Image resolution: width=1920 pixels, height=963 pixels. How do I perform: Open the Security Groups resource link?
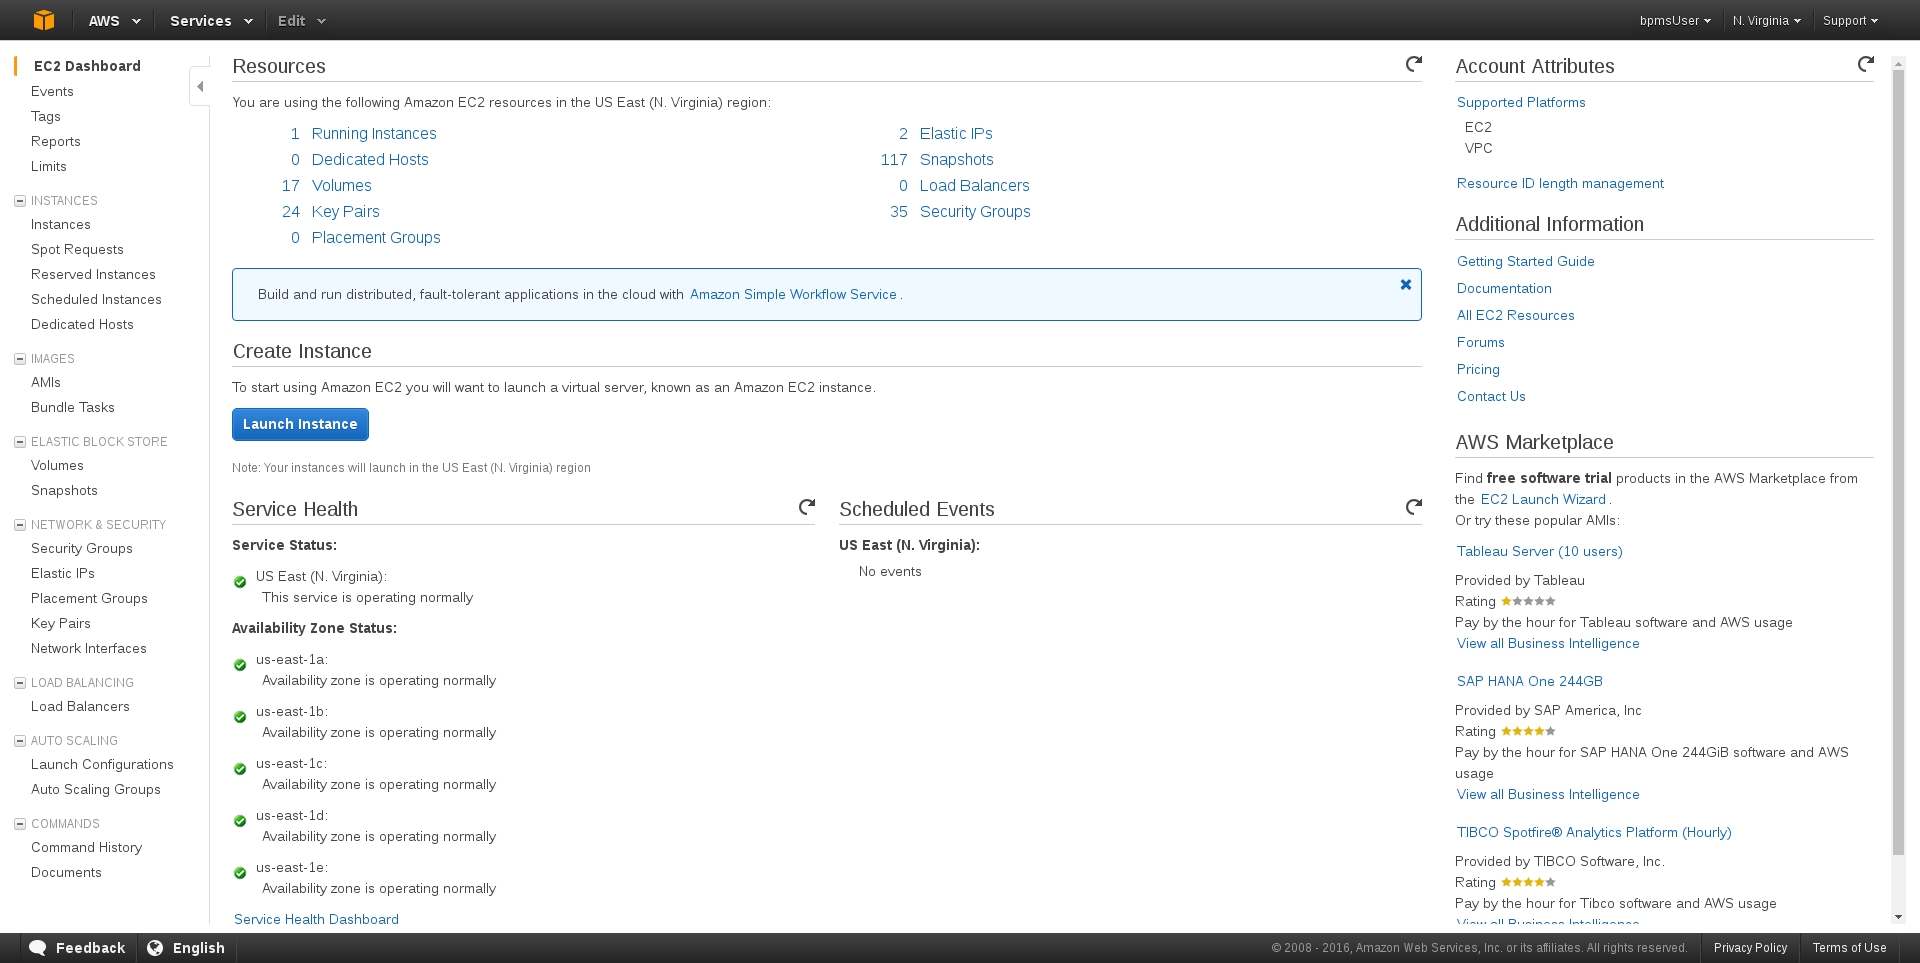pyautogui.click(x=975, y=211)
